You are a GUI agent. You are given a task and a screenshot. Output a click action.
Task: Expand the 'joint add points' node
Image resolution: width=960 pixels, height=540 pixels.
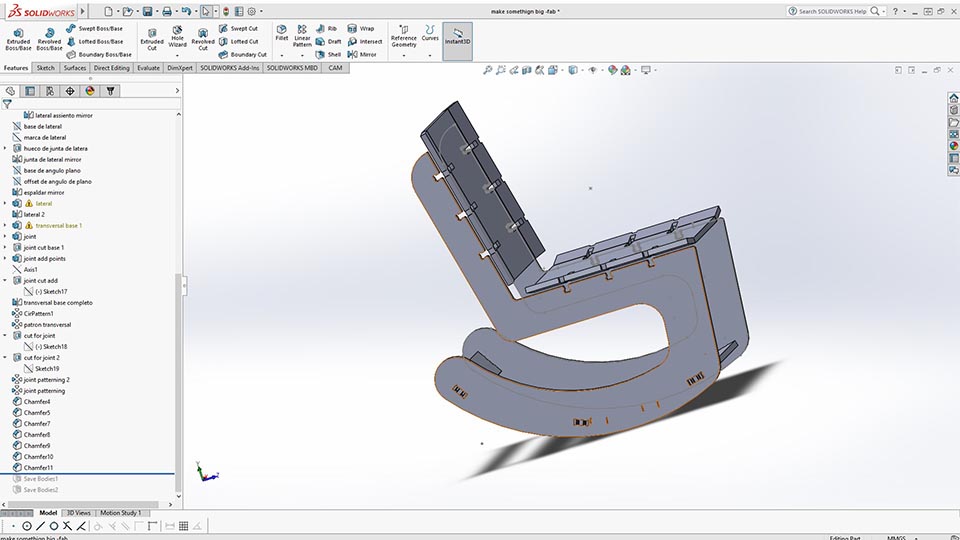click(5, 258)
